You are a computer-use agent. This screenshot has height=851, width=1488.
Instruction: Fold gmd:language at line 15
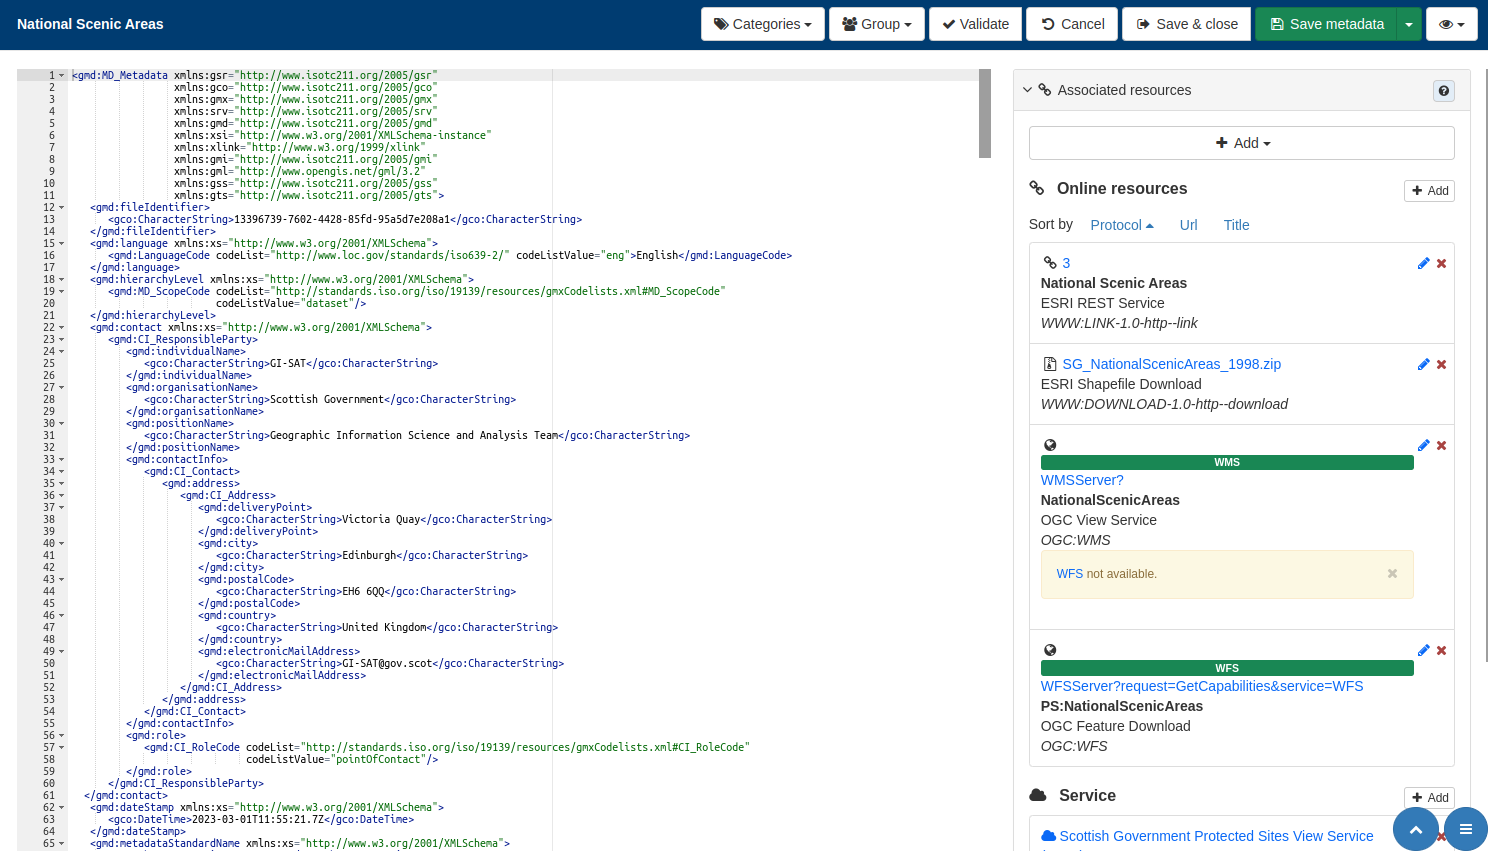tap(61, 244)
